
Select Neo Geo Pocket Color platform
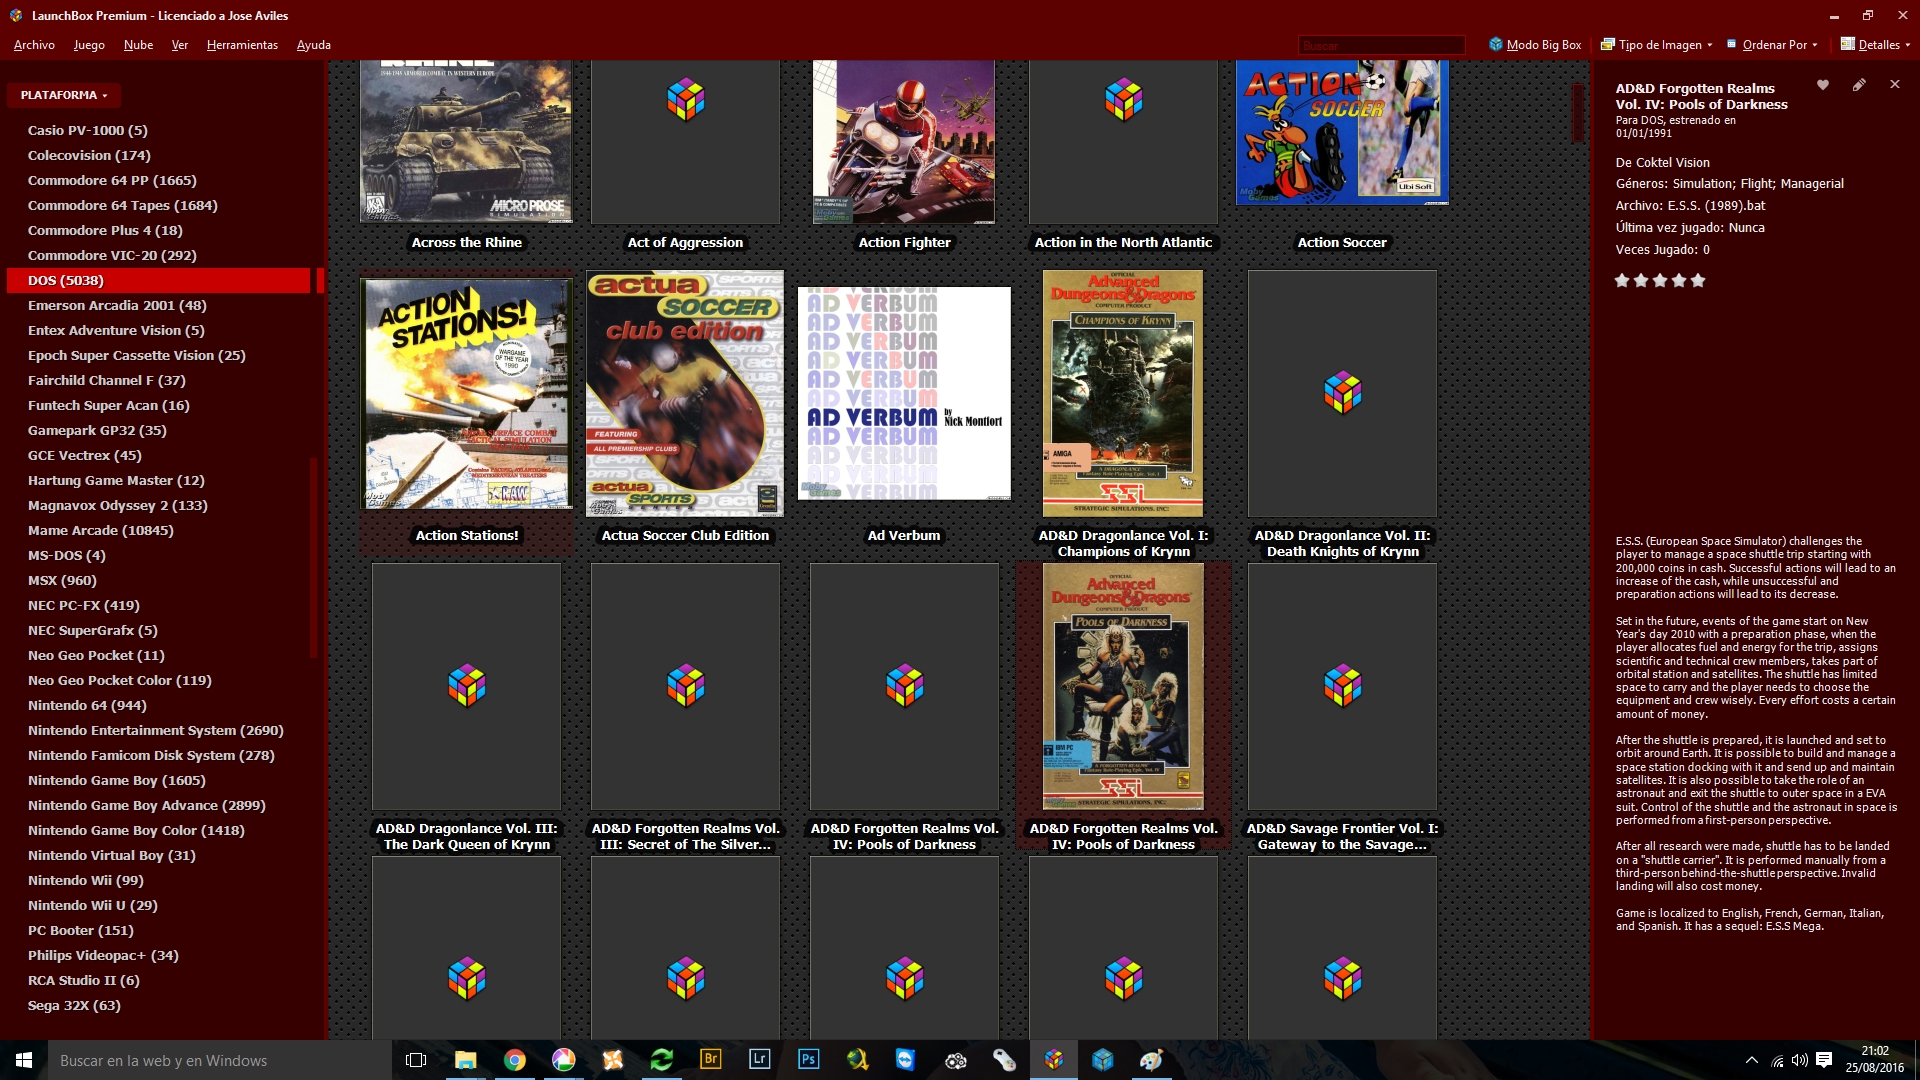coord(120,680)
